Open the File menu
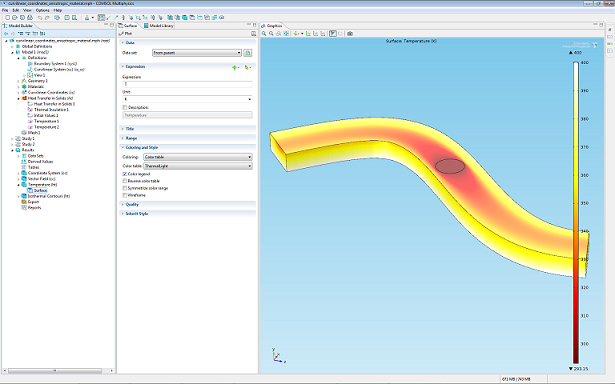The height and width of the screenshot is (384, 615). coord(5,10)
